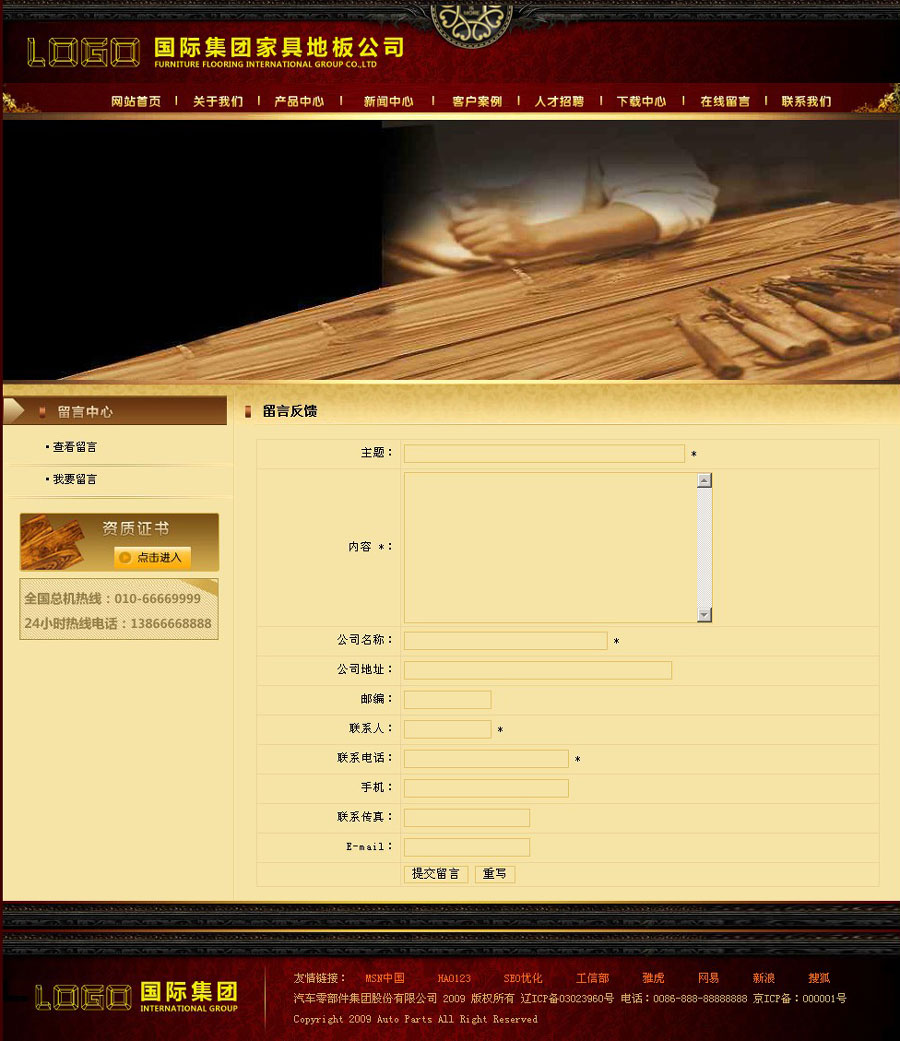Click the 留言反馈 section title
The image size is (900, 1041).
click(x=290, y=411)
